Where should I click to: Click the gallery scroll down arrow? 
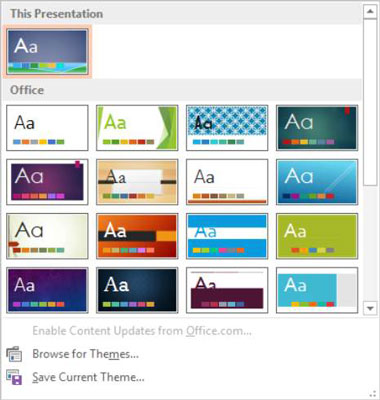coord(370,308)
